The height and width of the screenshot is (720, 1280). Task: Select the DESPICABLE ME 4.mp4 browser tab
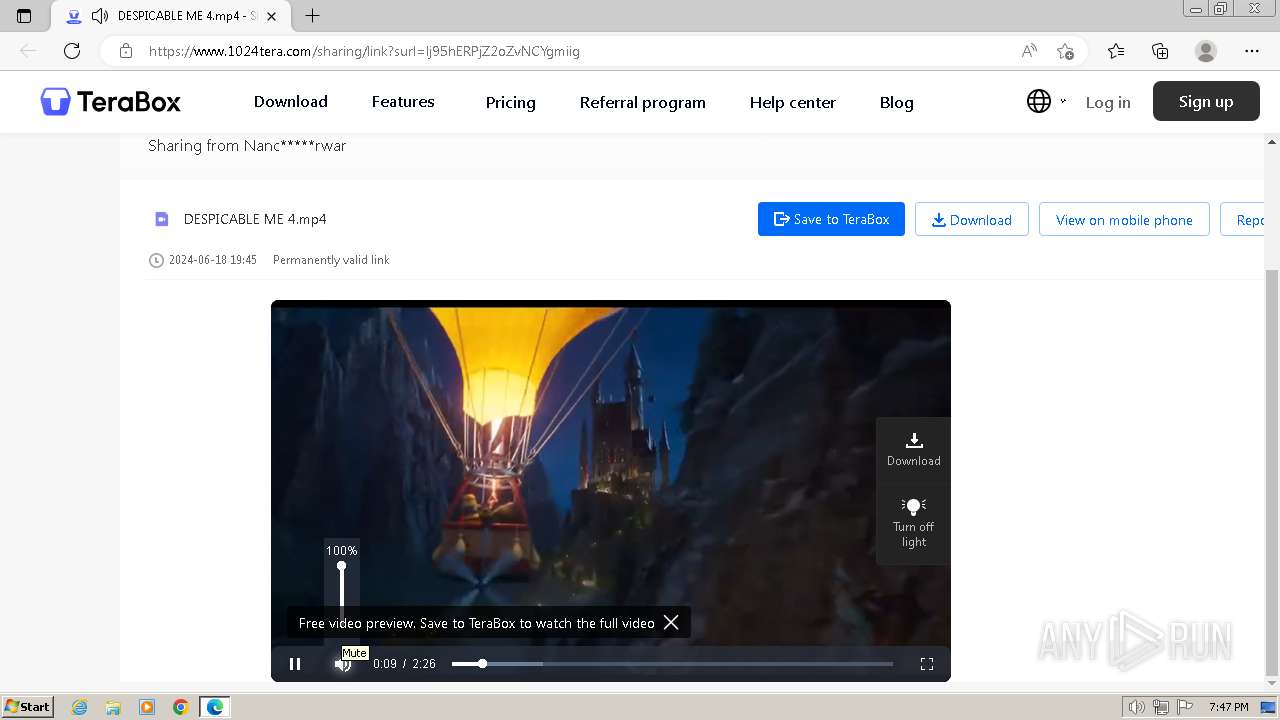(x=172, y=16)
